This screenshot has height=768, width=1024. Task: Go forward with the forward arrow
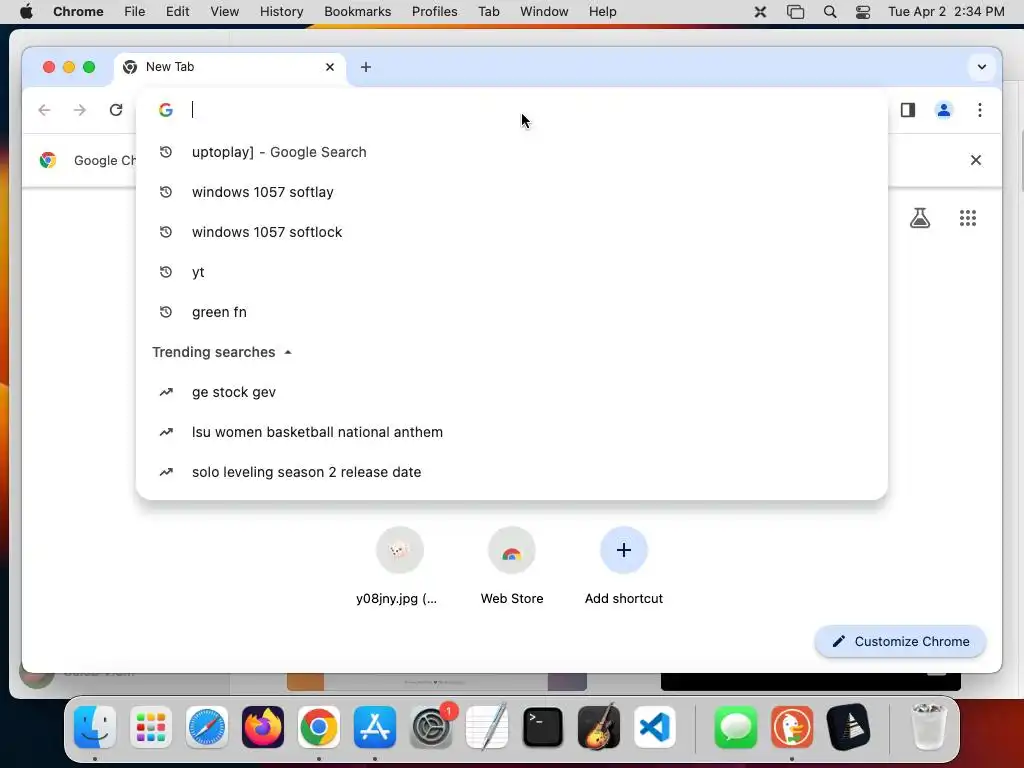80,110
